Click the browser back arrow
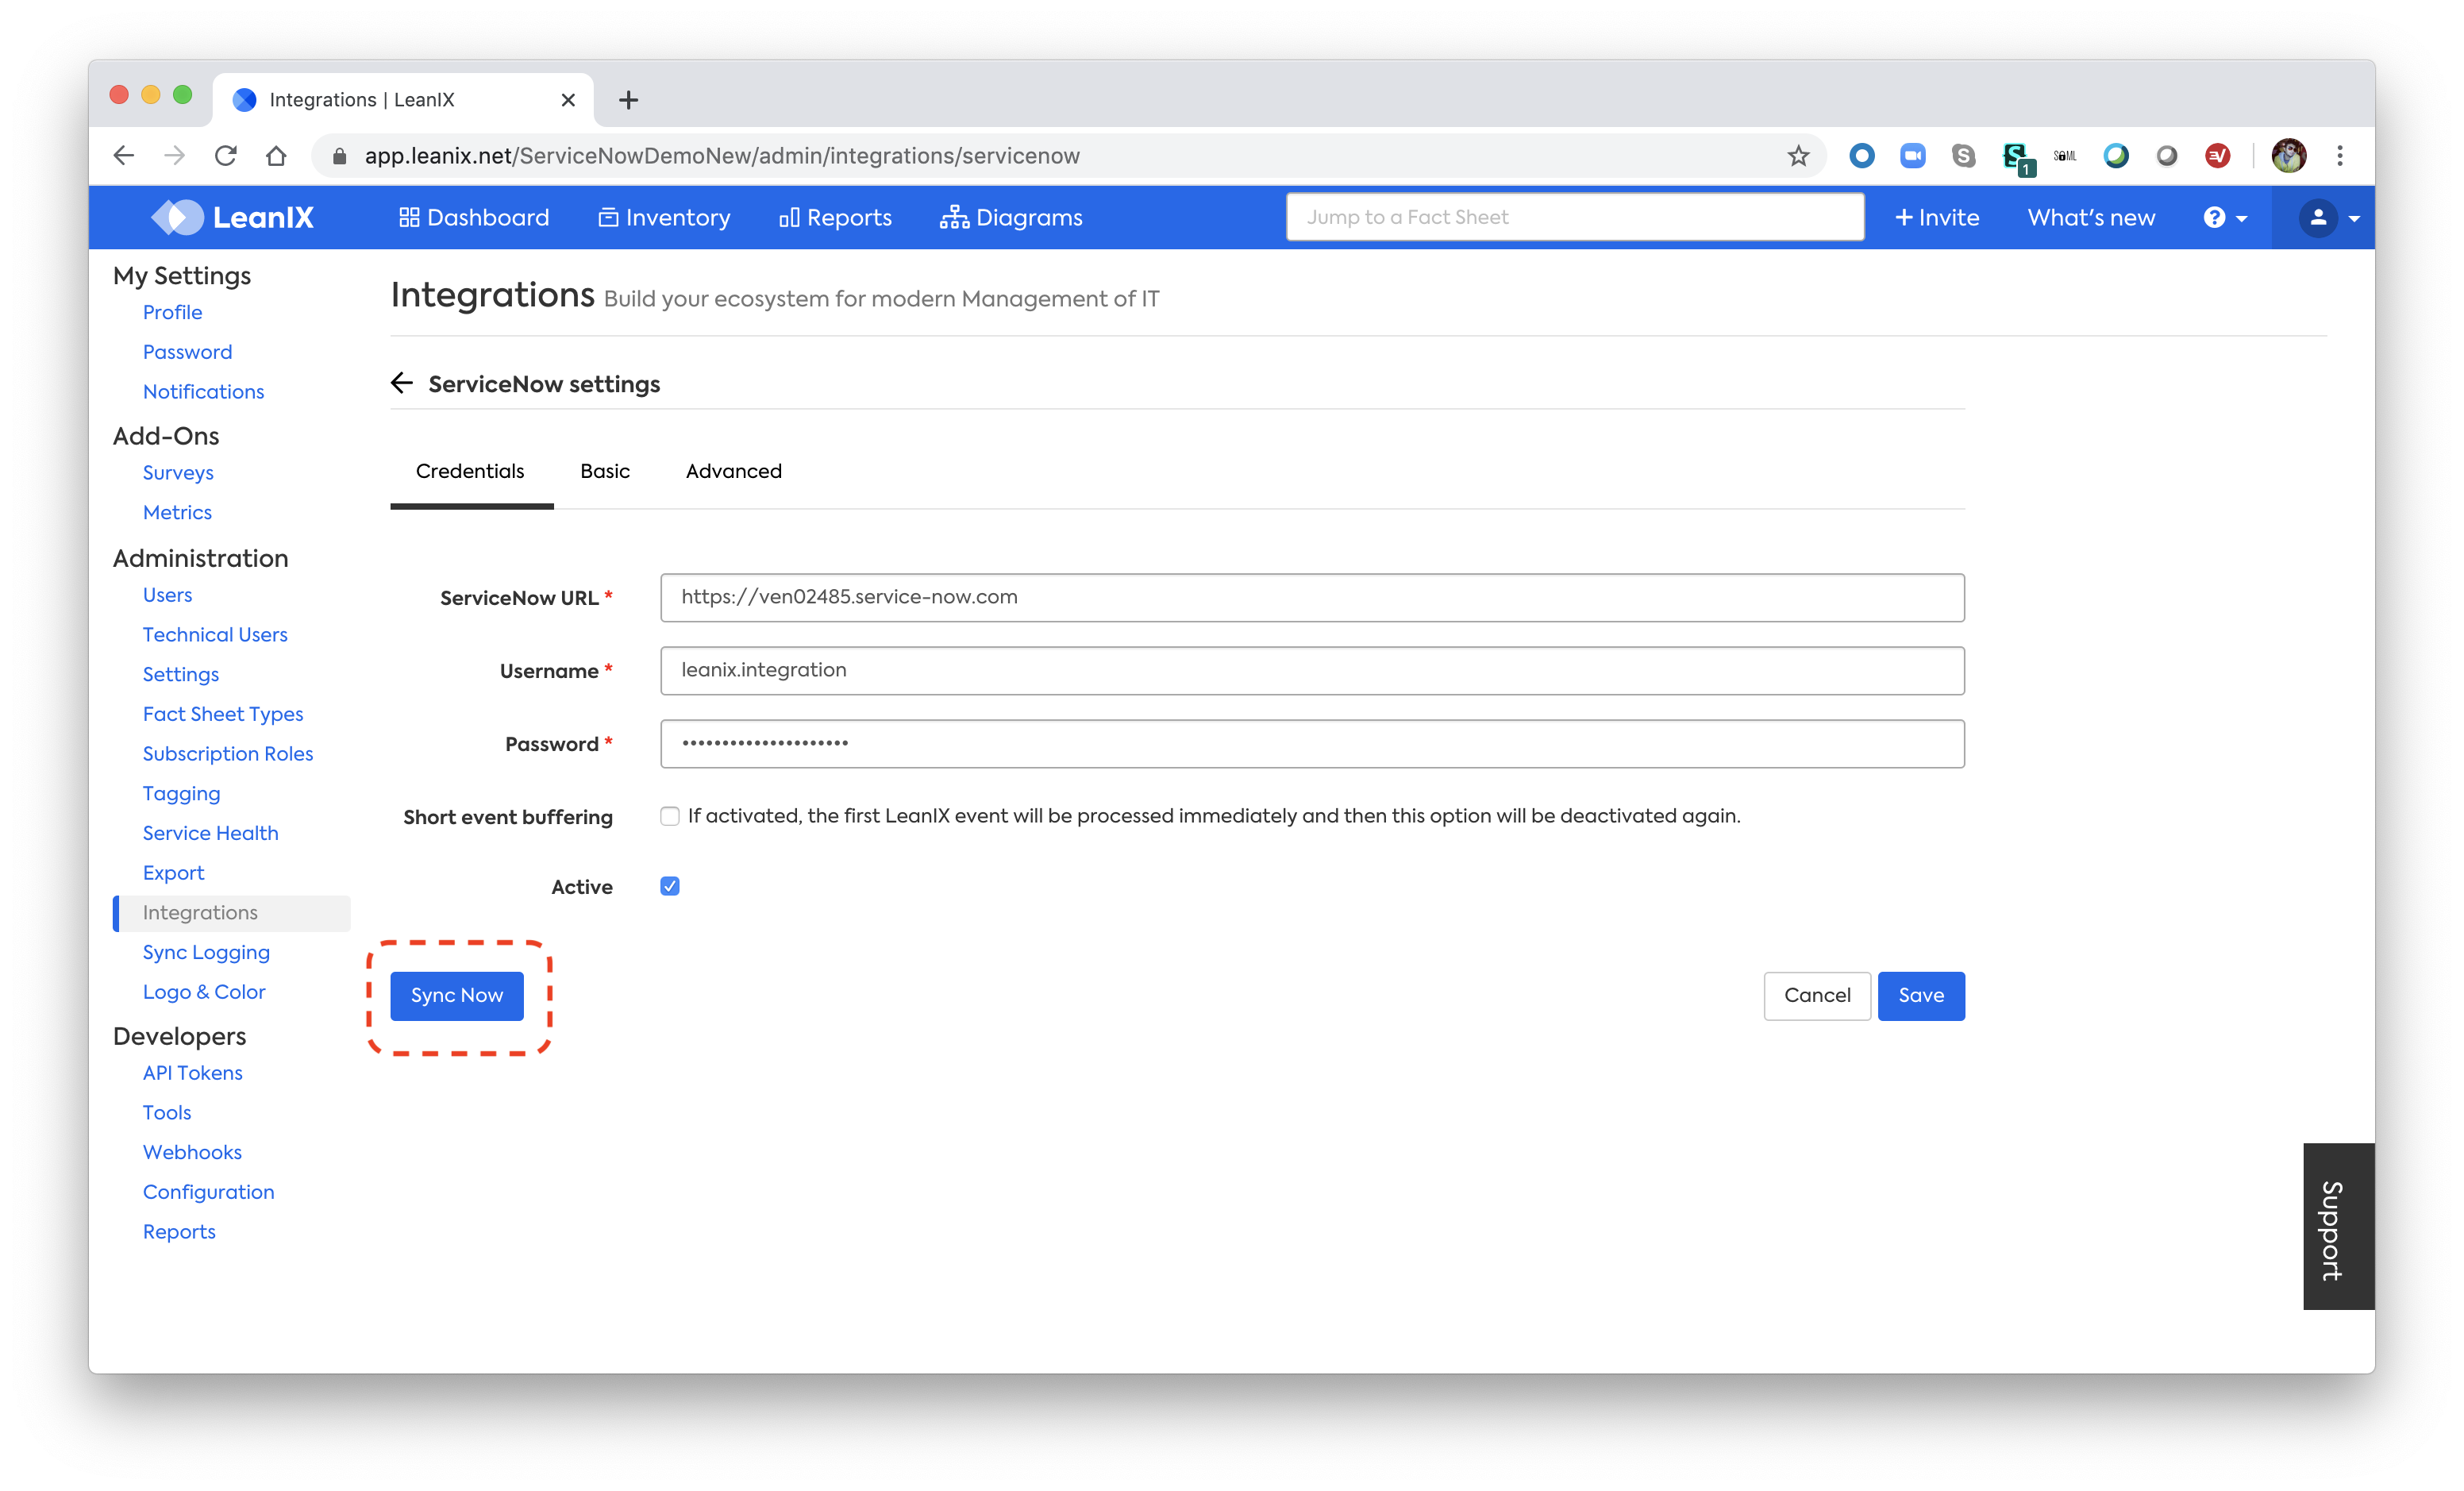 124,156
